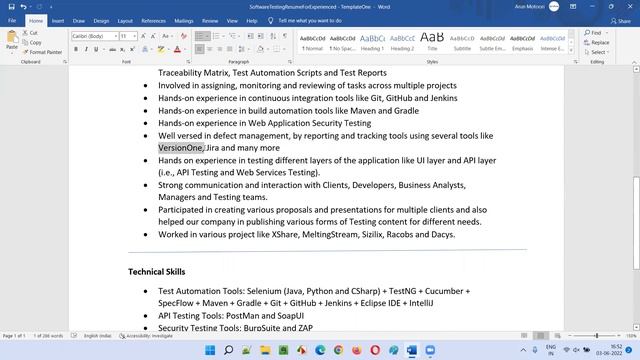
Task: Switch to the Insert tab
Action: (x=58, y=21)
